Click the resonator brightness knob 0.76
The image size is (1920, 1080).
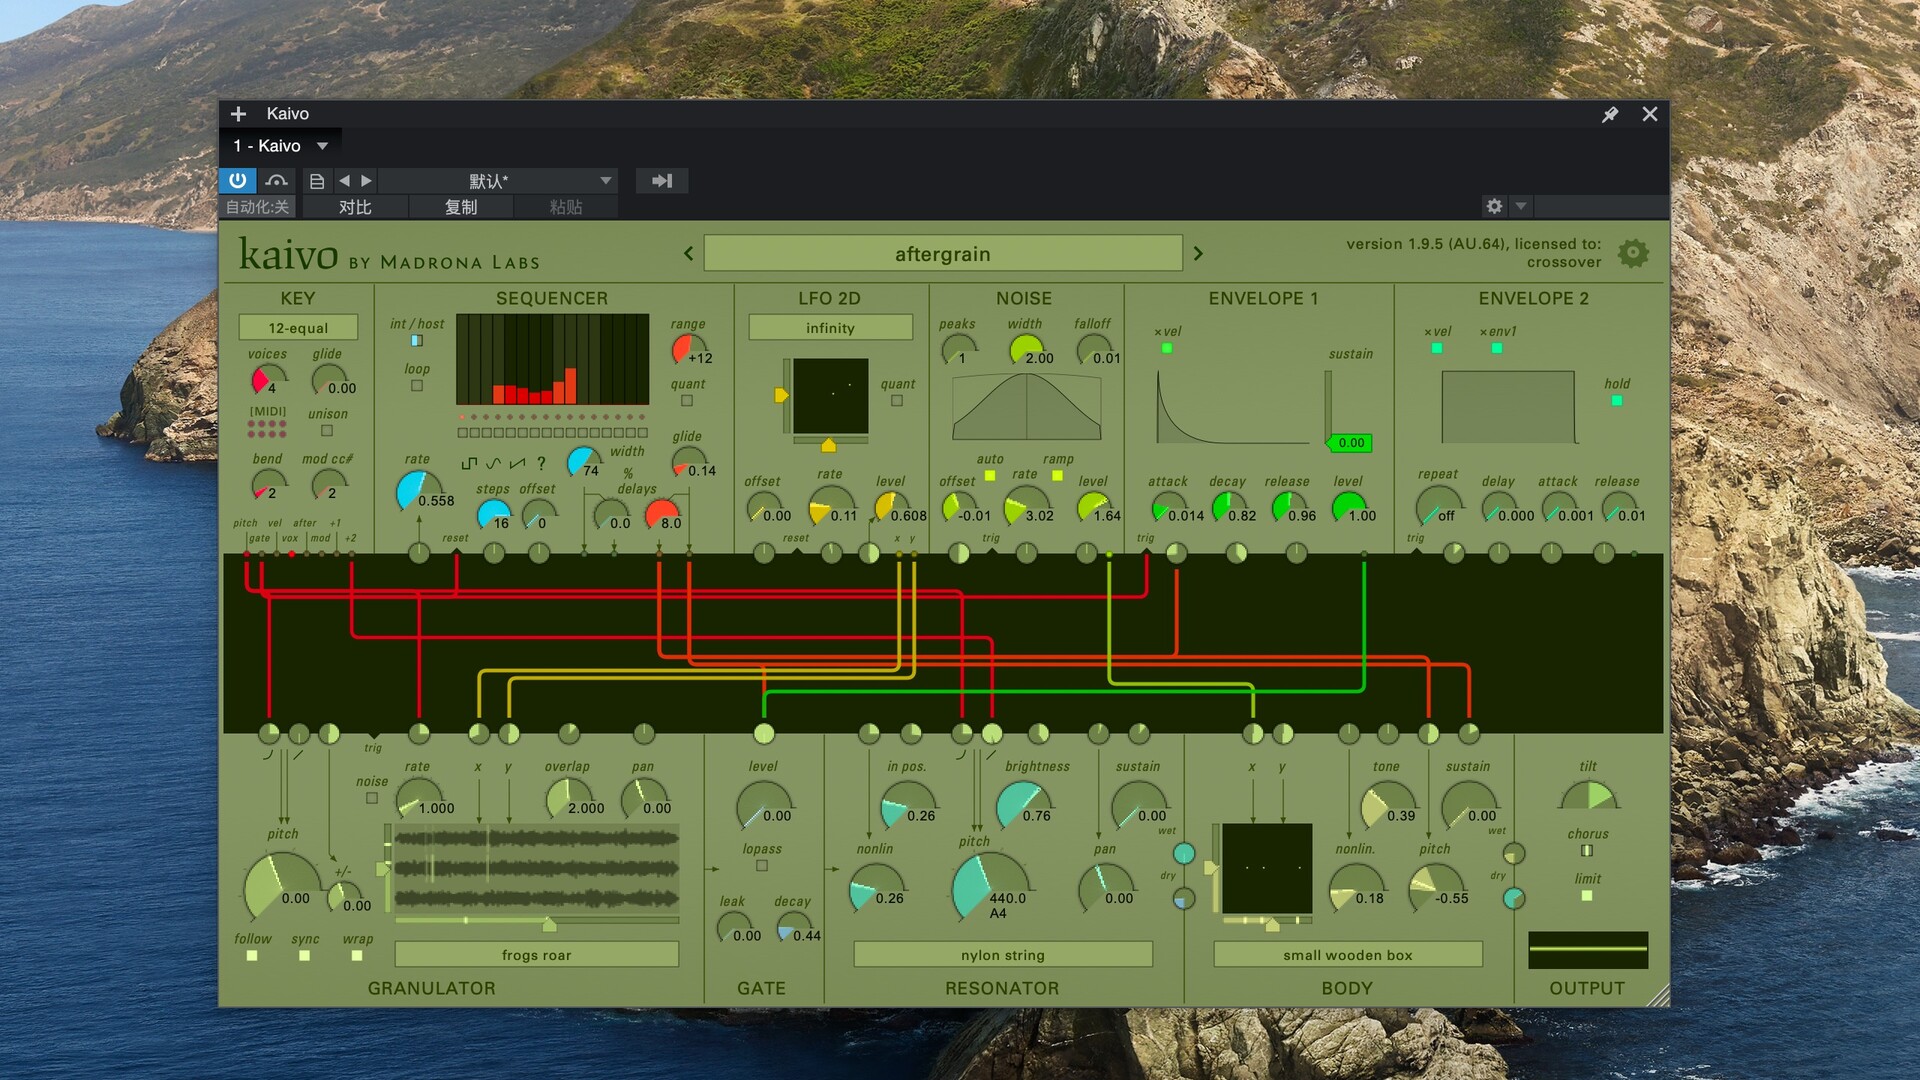click(x=1023, y=805)
